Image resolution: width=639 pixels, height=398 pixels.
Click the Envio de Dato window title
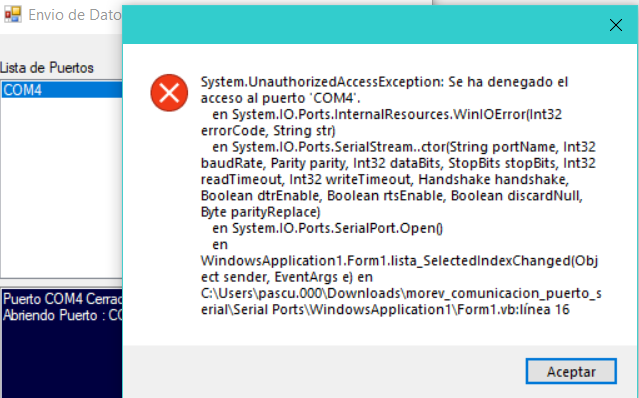click(x=75, y=15)
